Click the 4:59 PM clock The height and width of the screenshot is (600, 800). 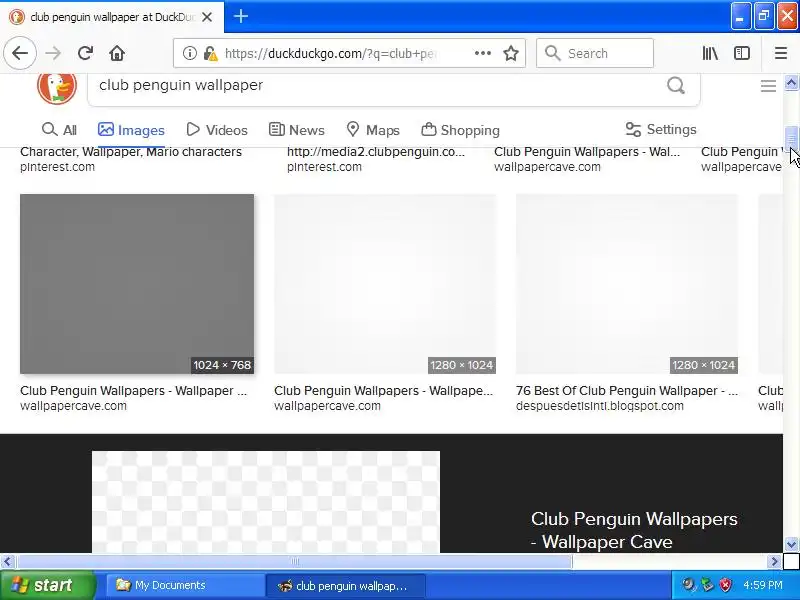pos(763,585)
